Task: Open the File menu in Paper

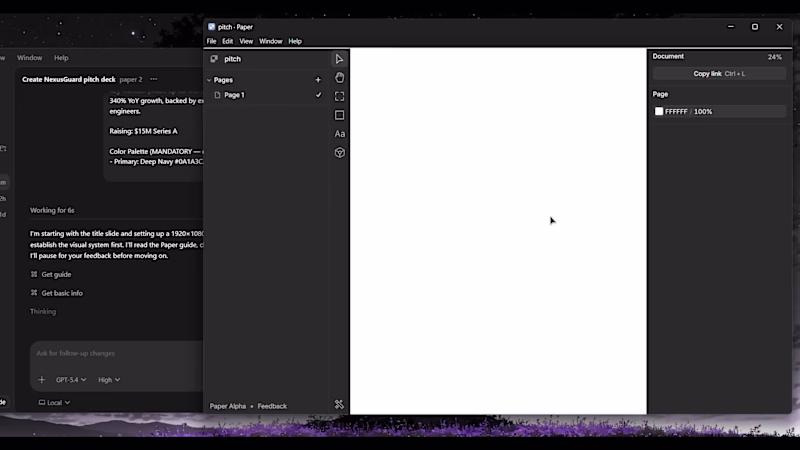Action: [x=211, y=41]
